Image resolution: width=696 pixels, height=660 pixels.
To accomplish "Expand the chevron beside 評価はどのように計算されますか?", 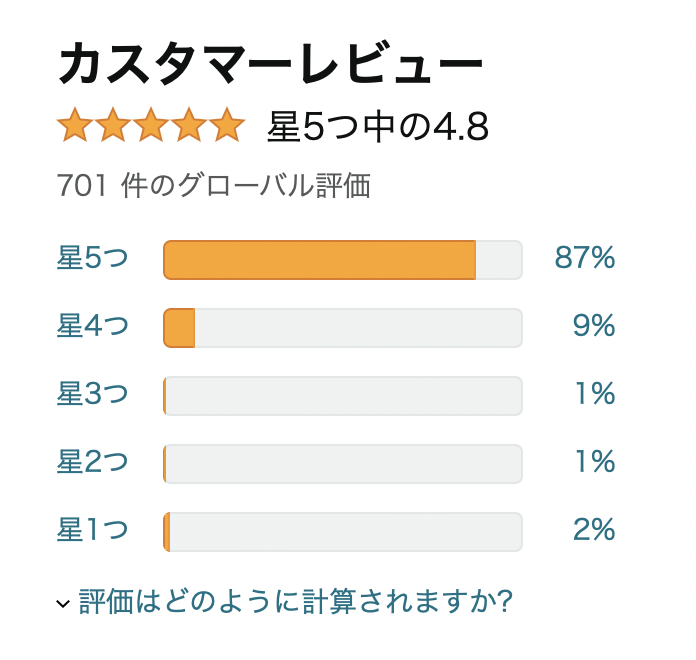I will coord(63,603).
